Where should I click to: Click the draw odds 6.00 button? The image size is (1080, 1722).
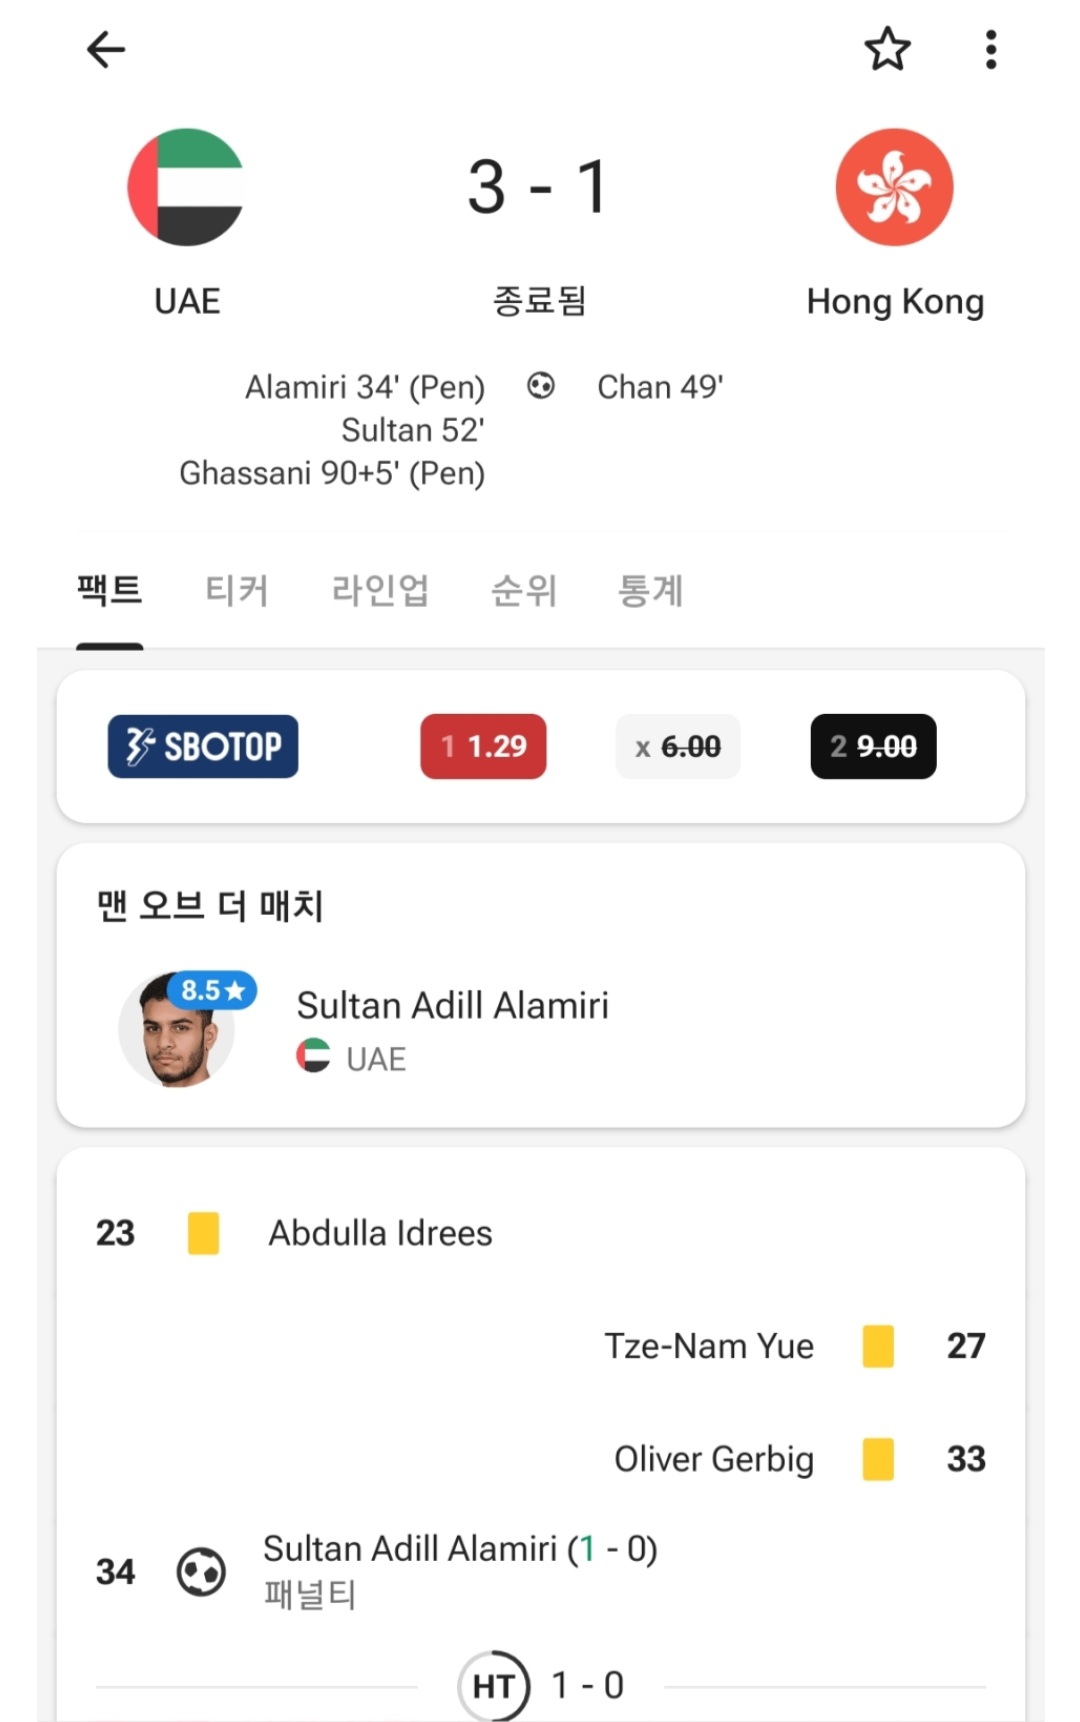click(678, 746)
